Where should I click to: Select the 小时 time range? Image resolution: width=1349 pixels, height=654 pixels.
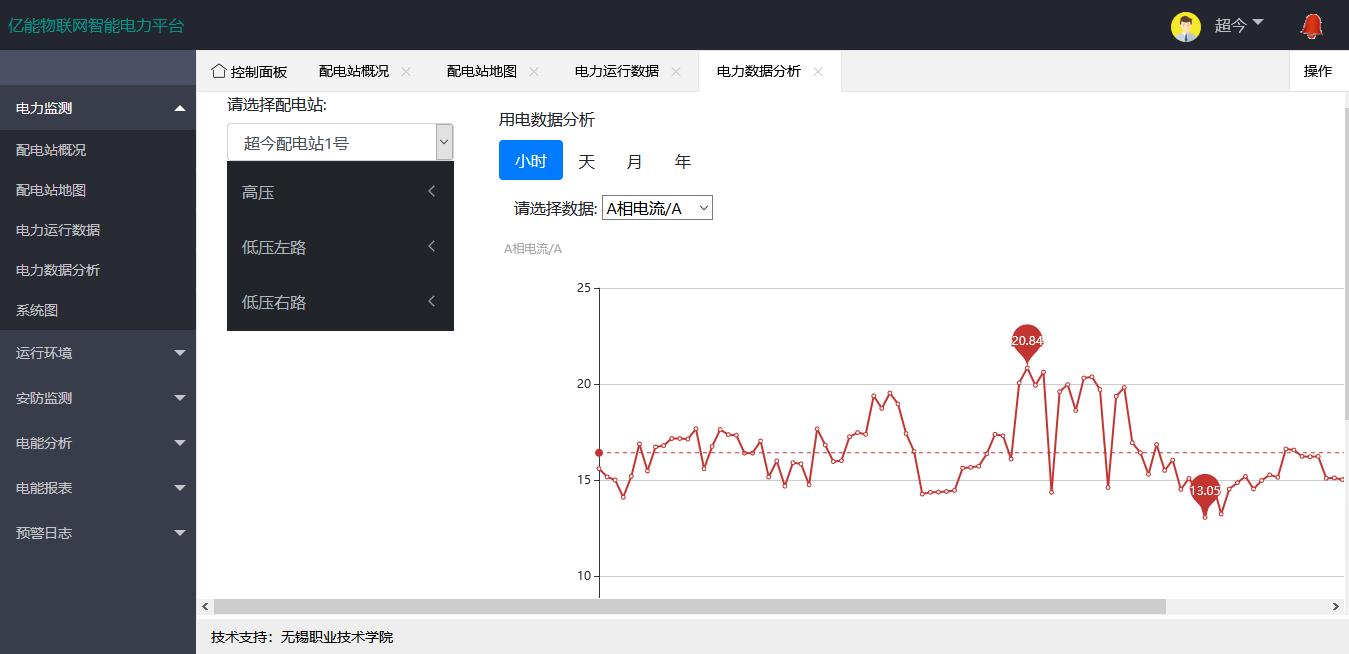[x=530, y=161]
